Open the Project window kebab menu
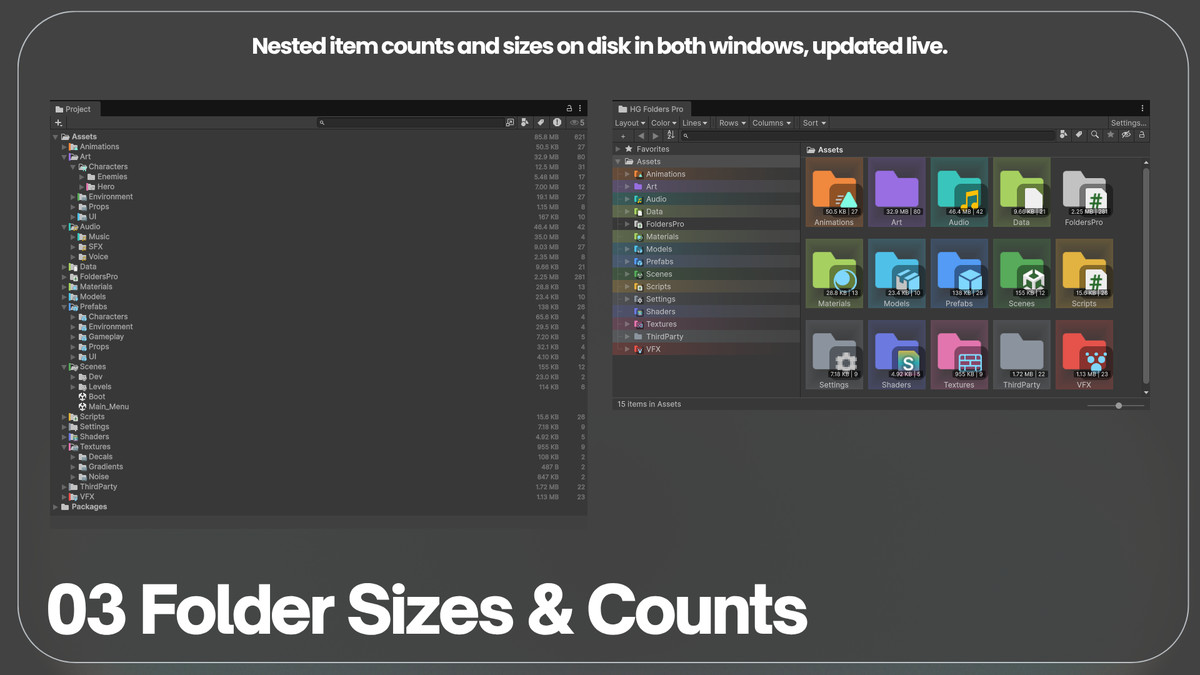The height and width of the screenshot is (675, 1200). [x=580, y=108]
